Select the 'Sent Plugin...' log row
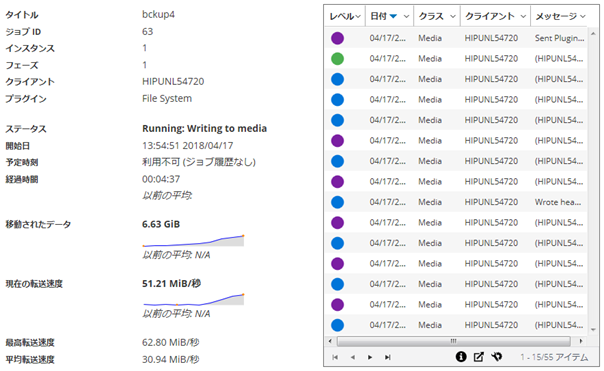This screenshot has height=371, width=604. click(x=456, y=38)
